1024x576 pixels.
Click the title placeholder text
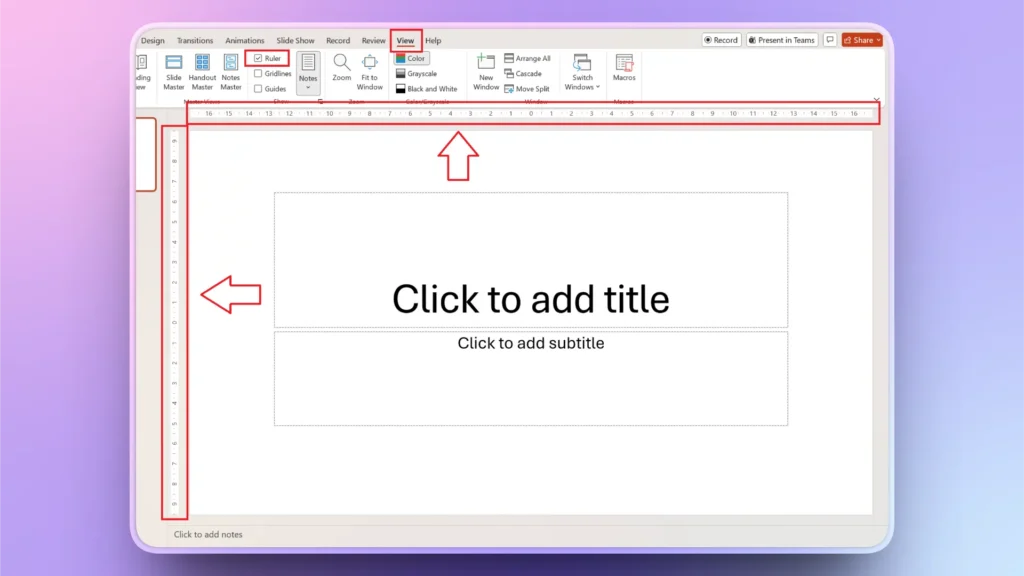[530, 299]
